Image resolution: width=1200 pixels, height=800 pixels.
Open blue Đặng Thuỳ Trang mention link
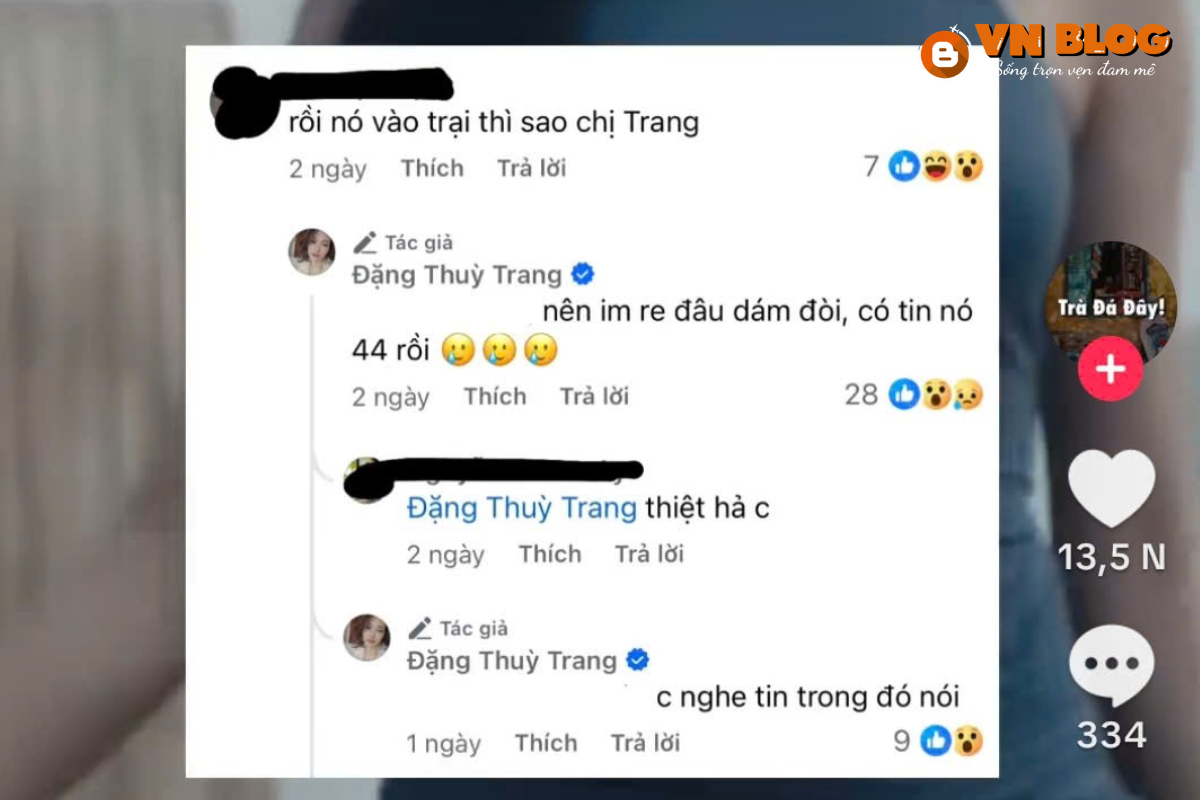click(522, 509)
